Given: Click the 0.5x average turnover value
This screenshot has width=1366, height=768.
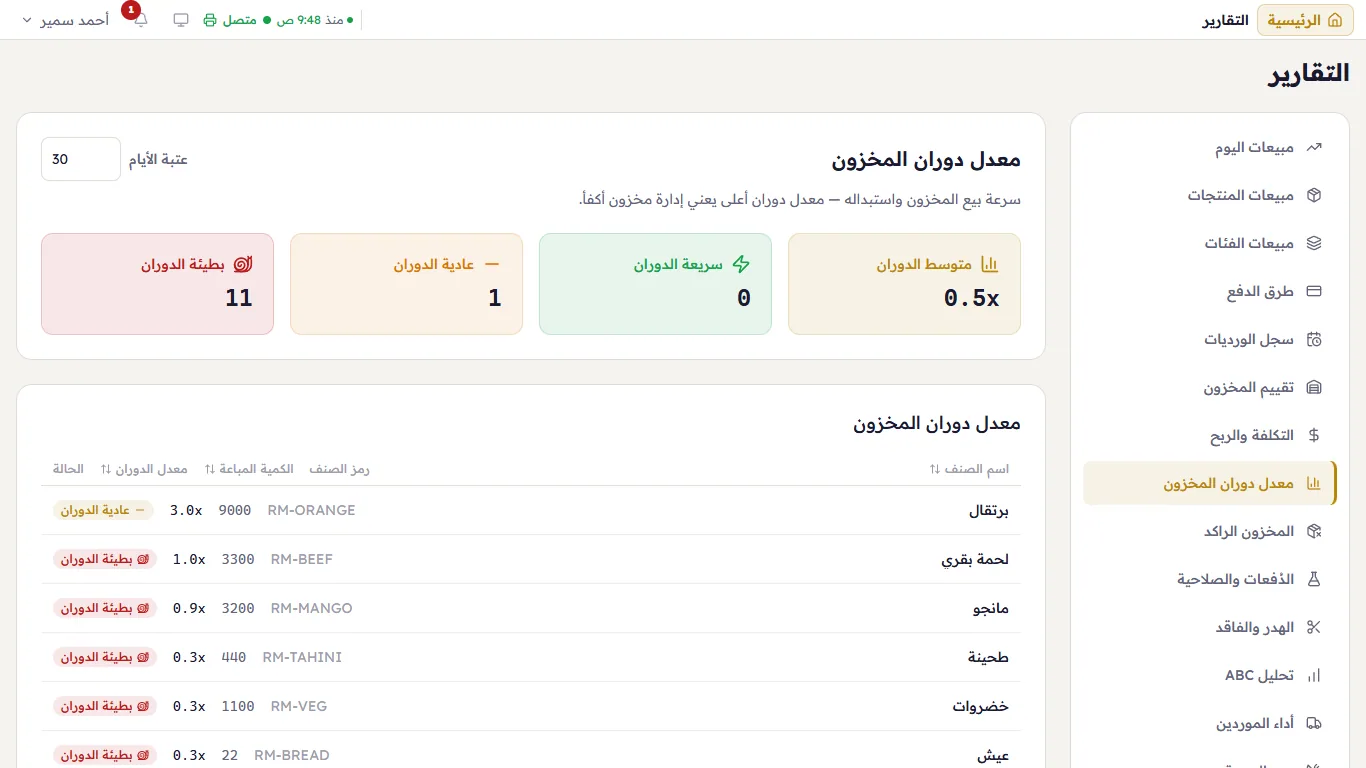Looking at the screenshot, I should 971,298.
